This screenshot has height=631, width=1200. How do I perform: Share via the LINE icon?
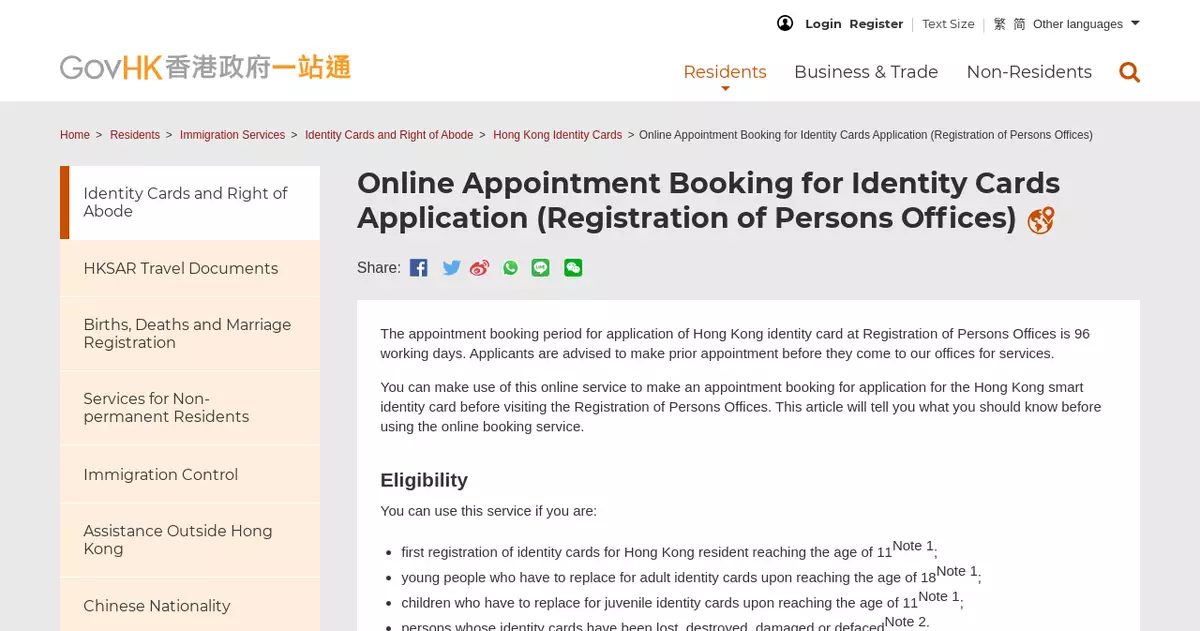tap(541, 268)
